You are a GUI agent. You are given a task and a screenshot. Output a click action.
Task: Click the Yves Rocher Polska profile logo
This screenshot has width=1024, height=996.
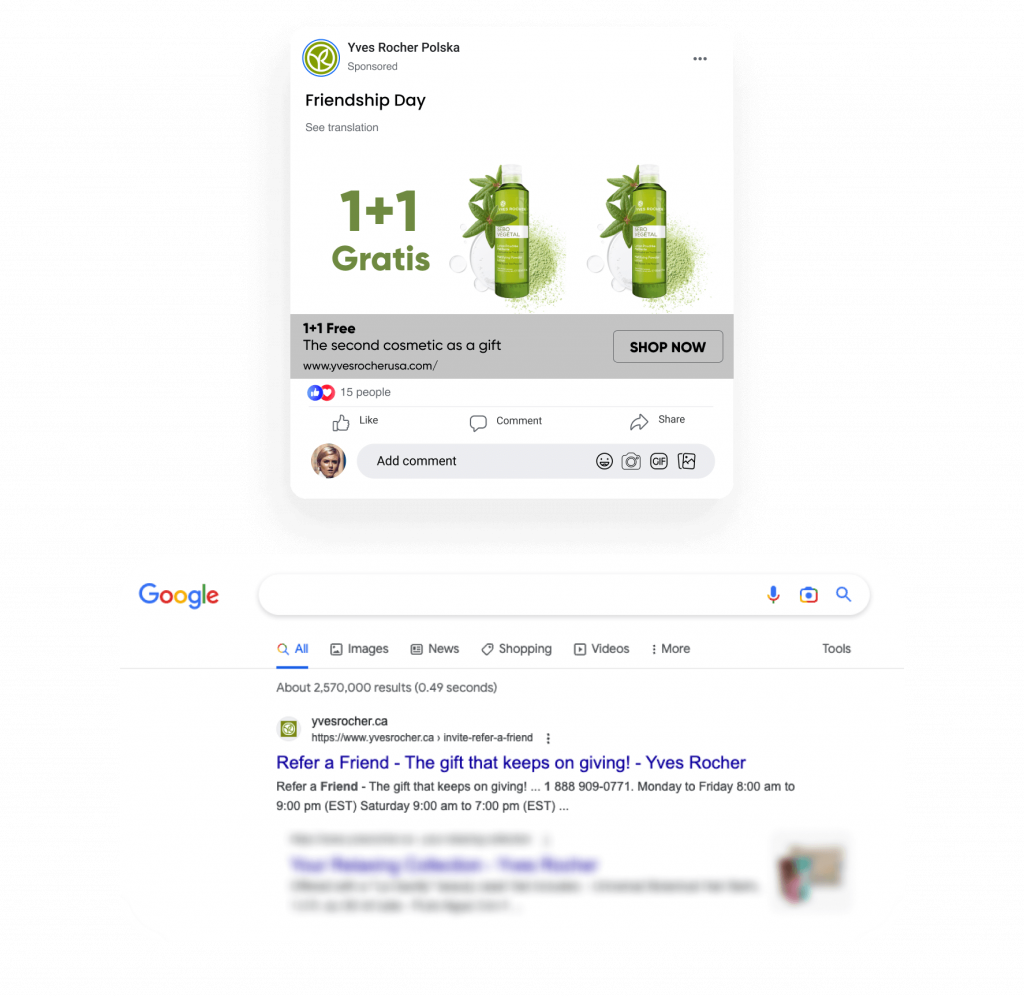321,57
